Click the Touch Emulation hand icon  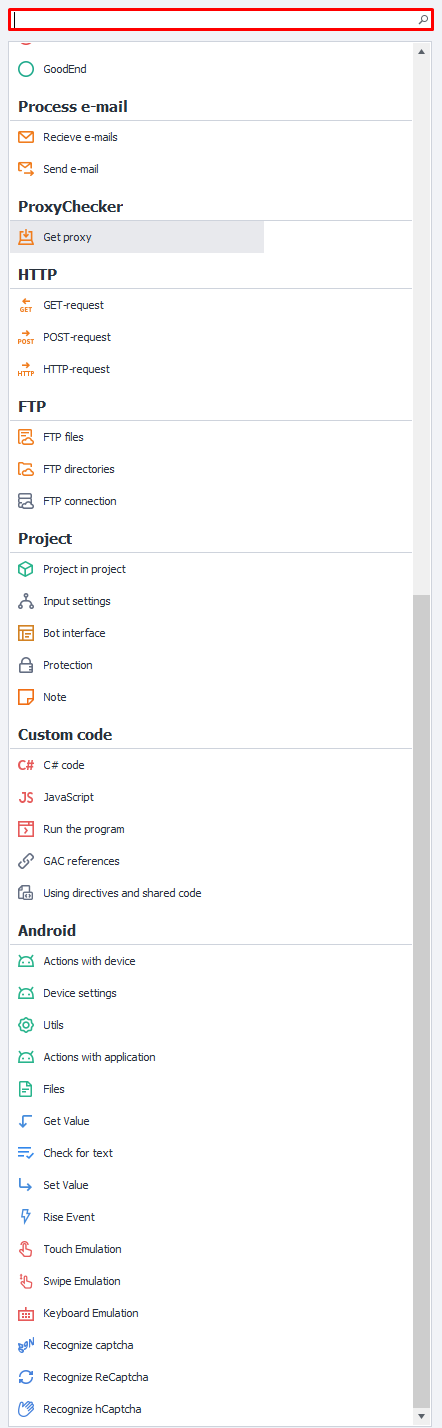click(x=26, y=1249)
